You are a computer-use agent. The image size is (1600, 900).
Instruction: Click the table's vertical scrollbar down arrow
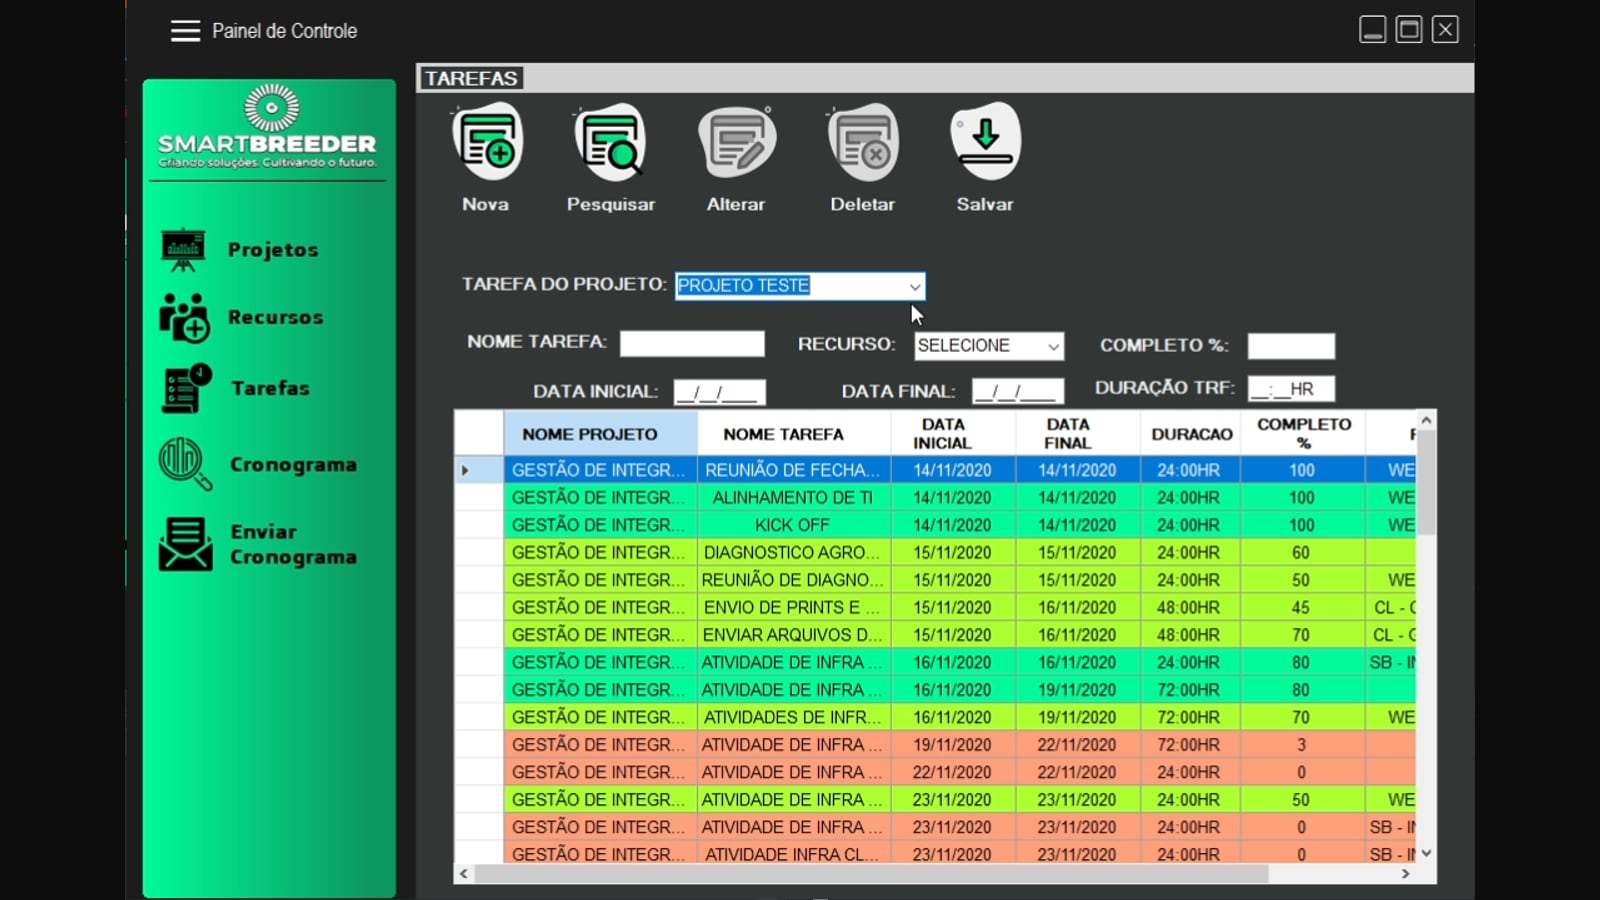point(1427,853)
